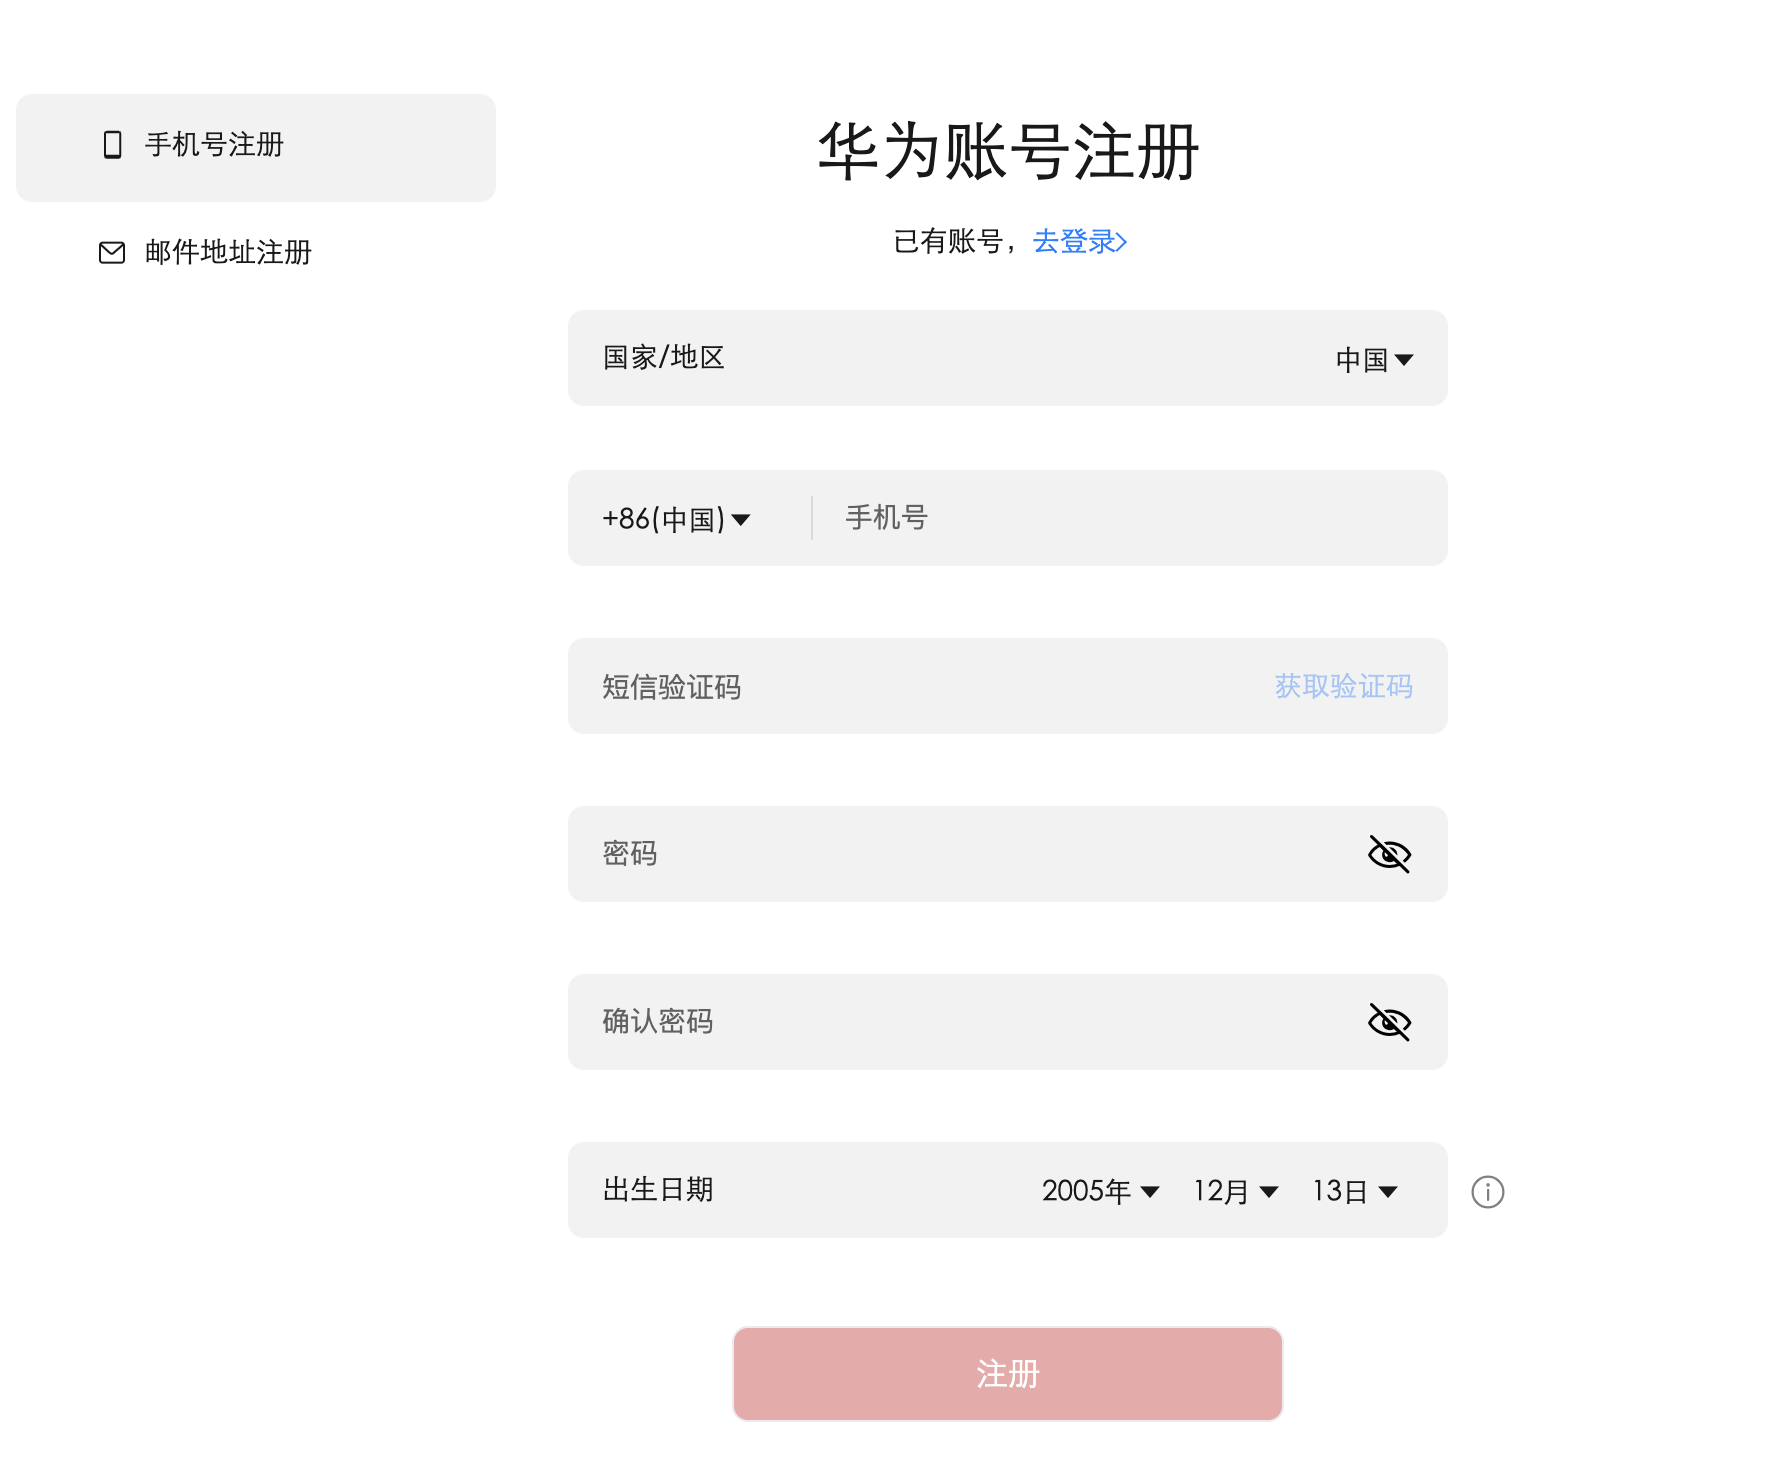Open the 13日 day dropdown
The height and width of the screenshot is (1478, 1792).
click(1352, 1190)
